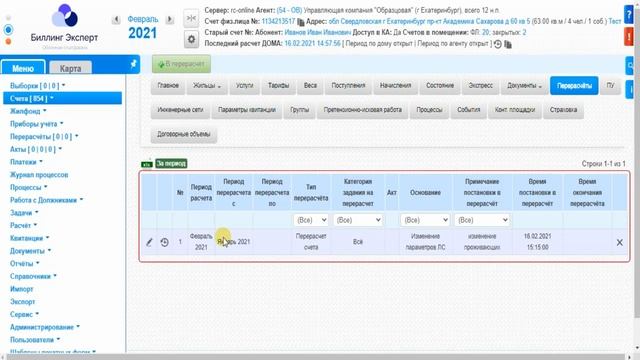View history clock icon in row 1

(x=164, y=242)
